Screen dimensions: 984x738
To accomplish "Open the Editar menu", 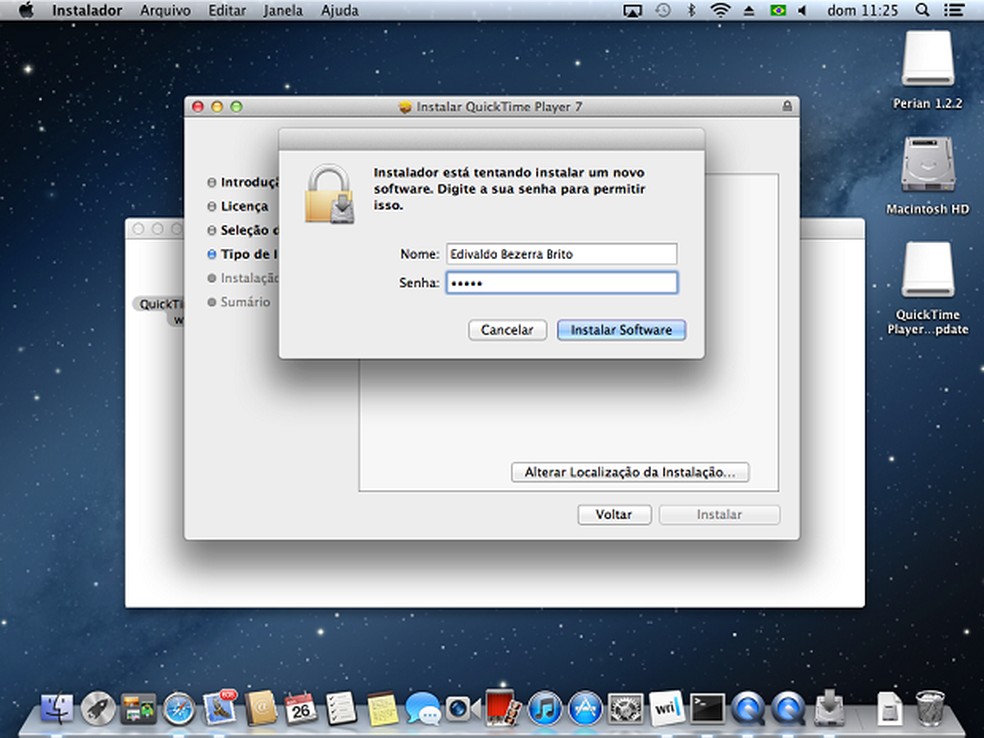I will pyautogui.click(x=227, y=10).
